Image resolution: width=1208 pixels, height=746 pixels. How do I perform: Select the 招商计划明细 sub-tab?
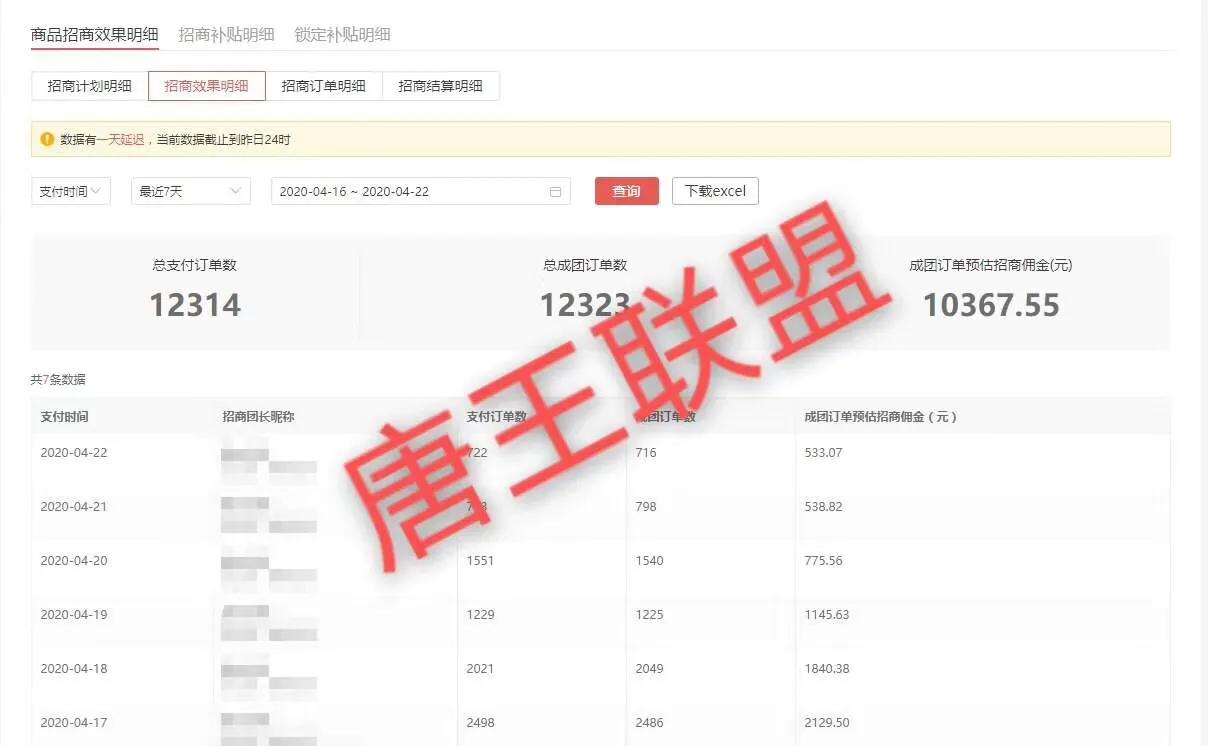(89, 85)
